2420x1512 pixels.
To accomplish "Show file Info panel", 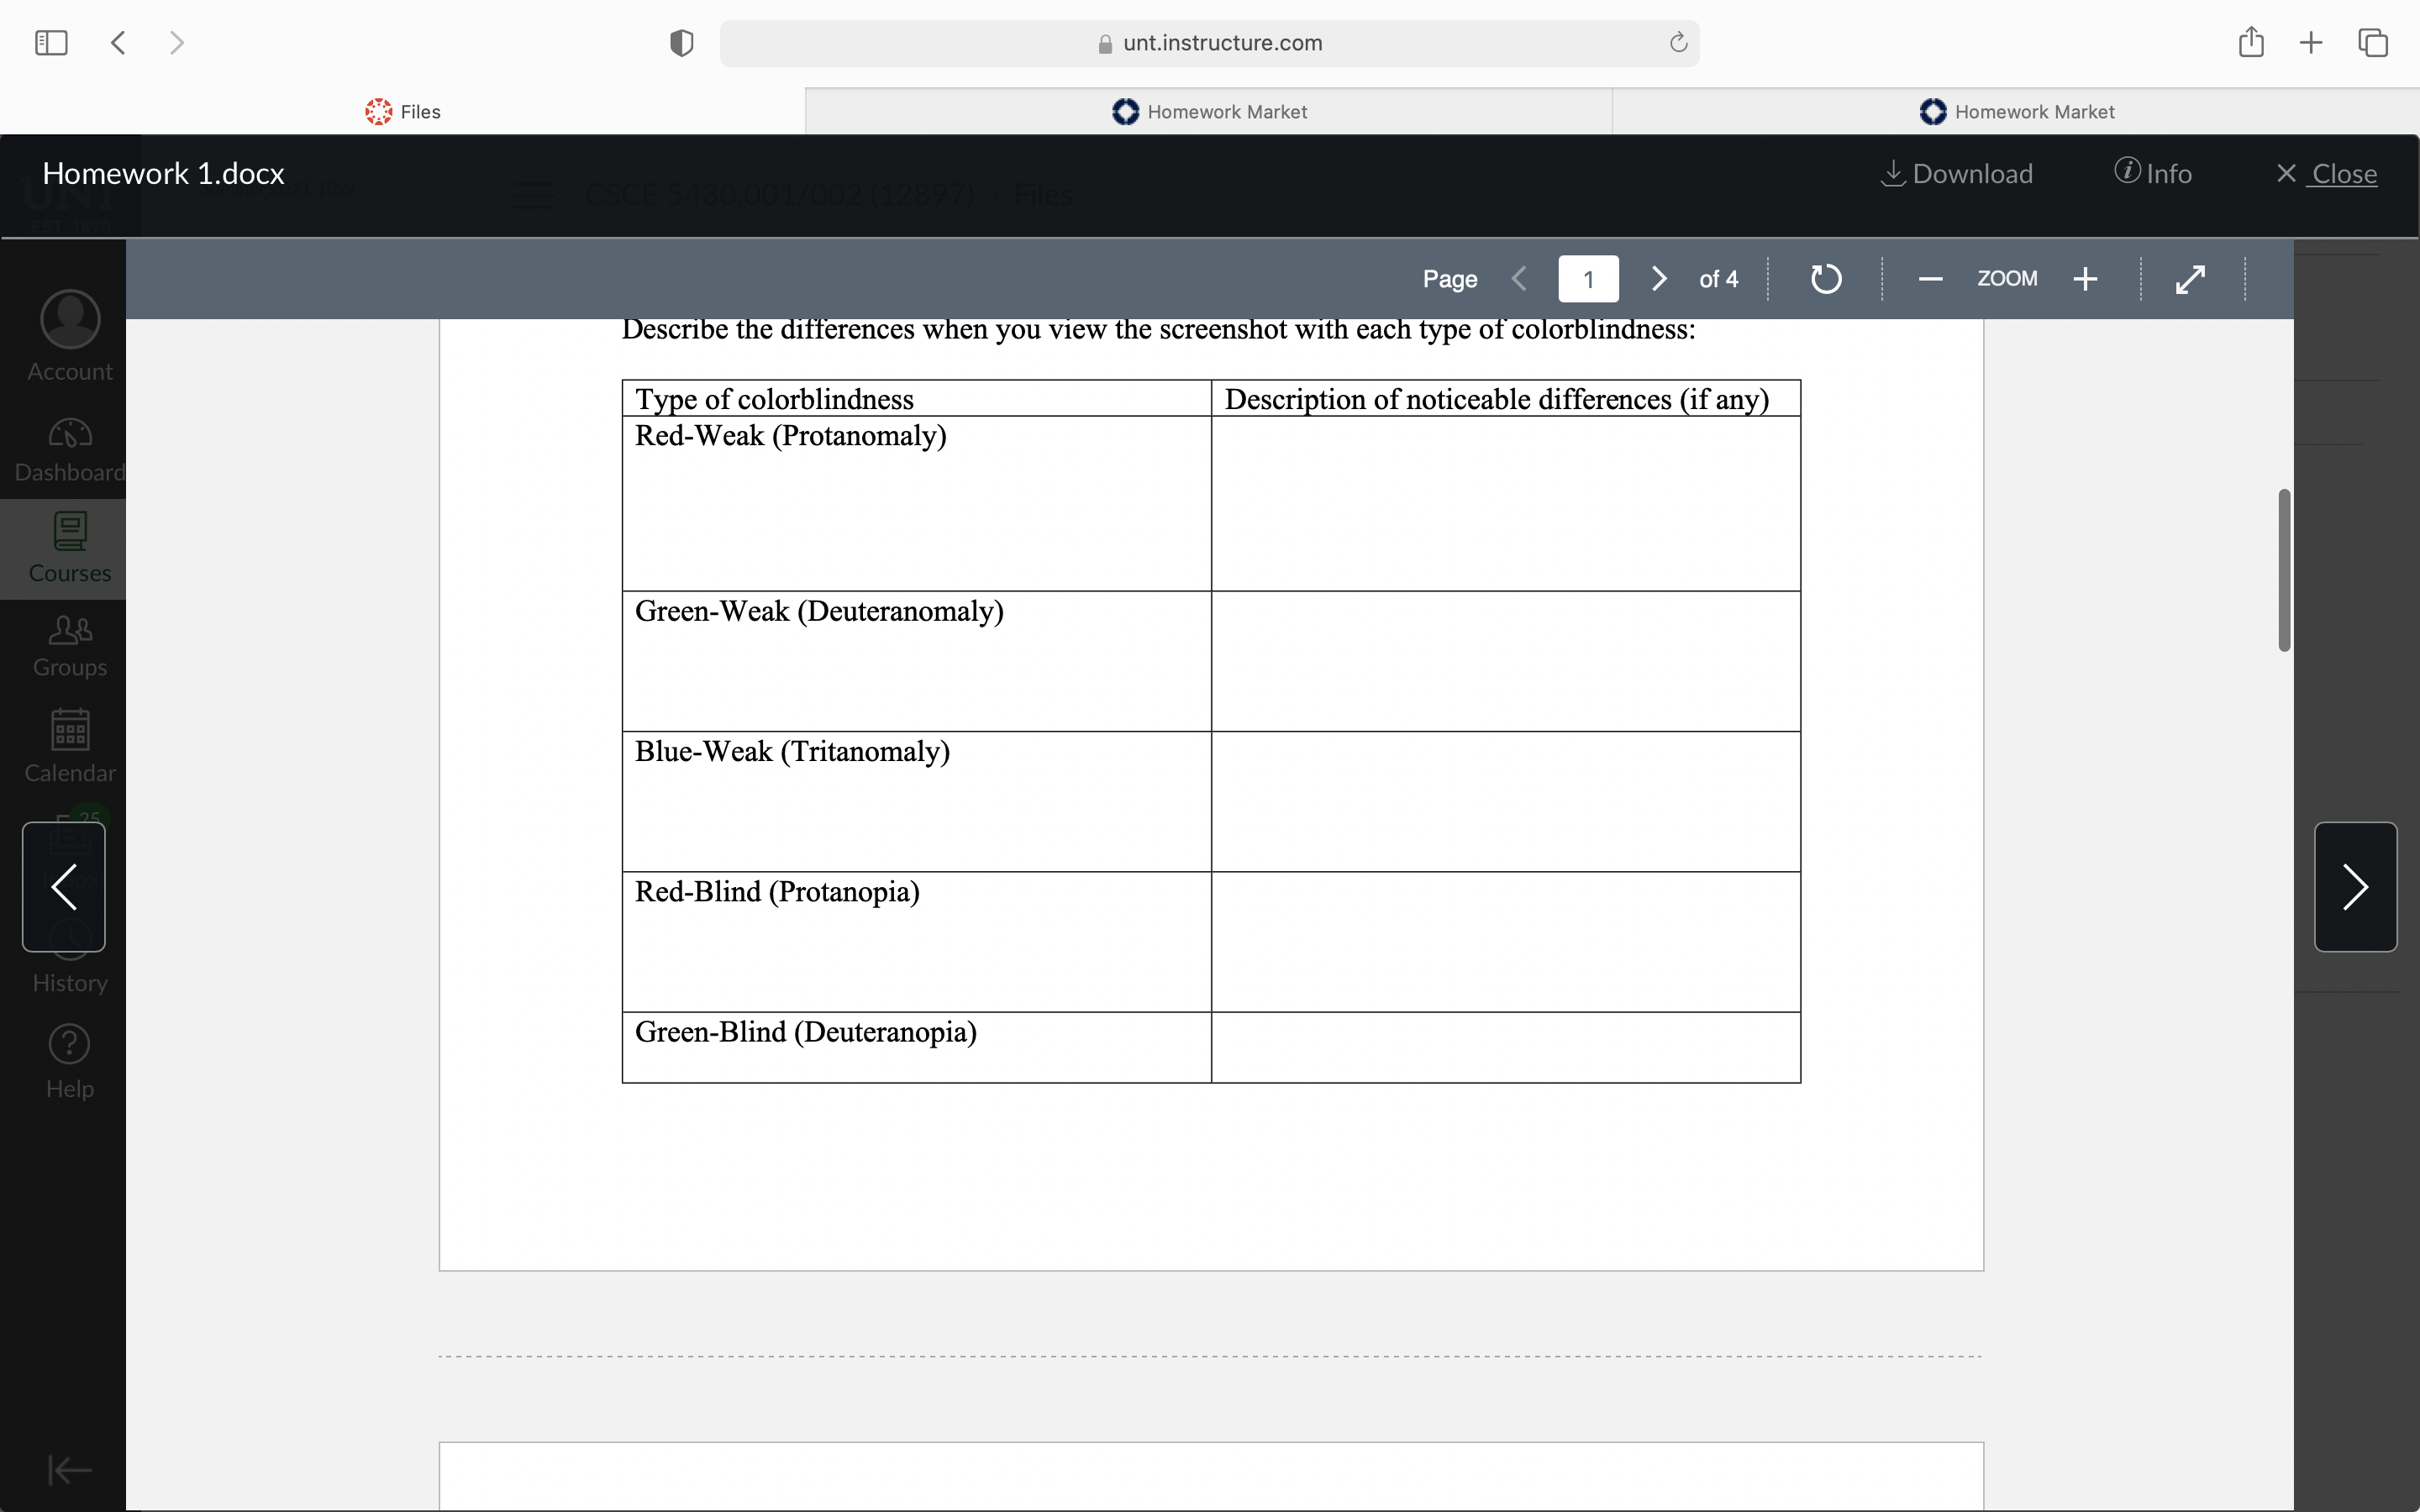I will coord(2153,173).
